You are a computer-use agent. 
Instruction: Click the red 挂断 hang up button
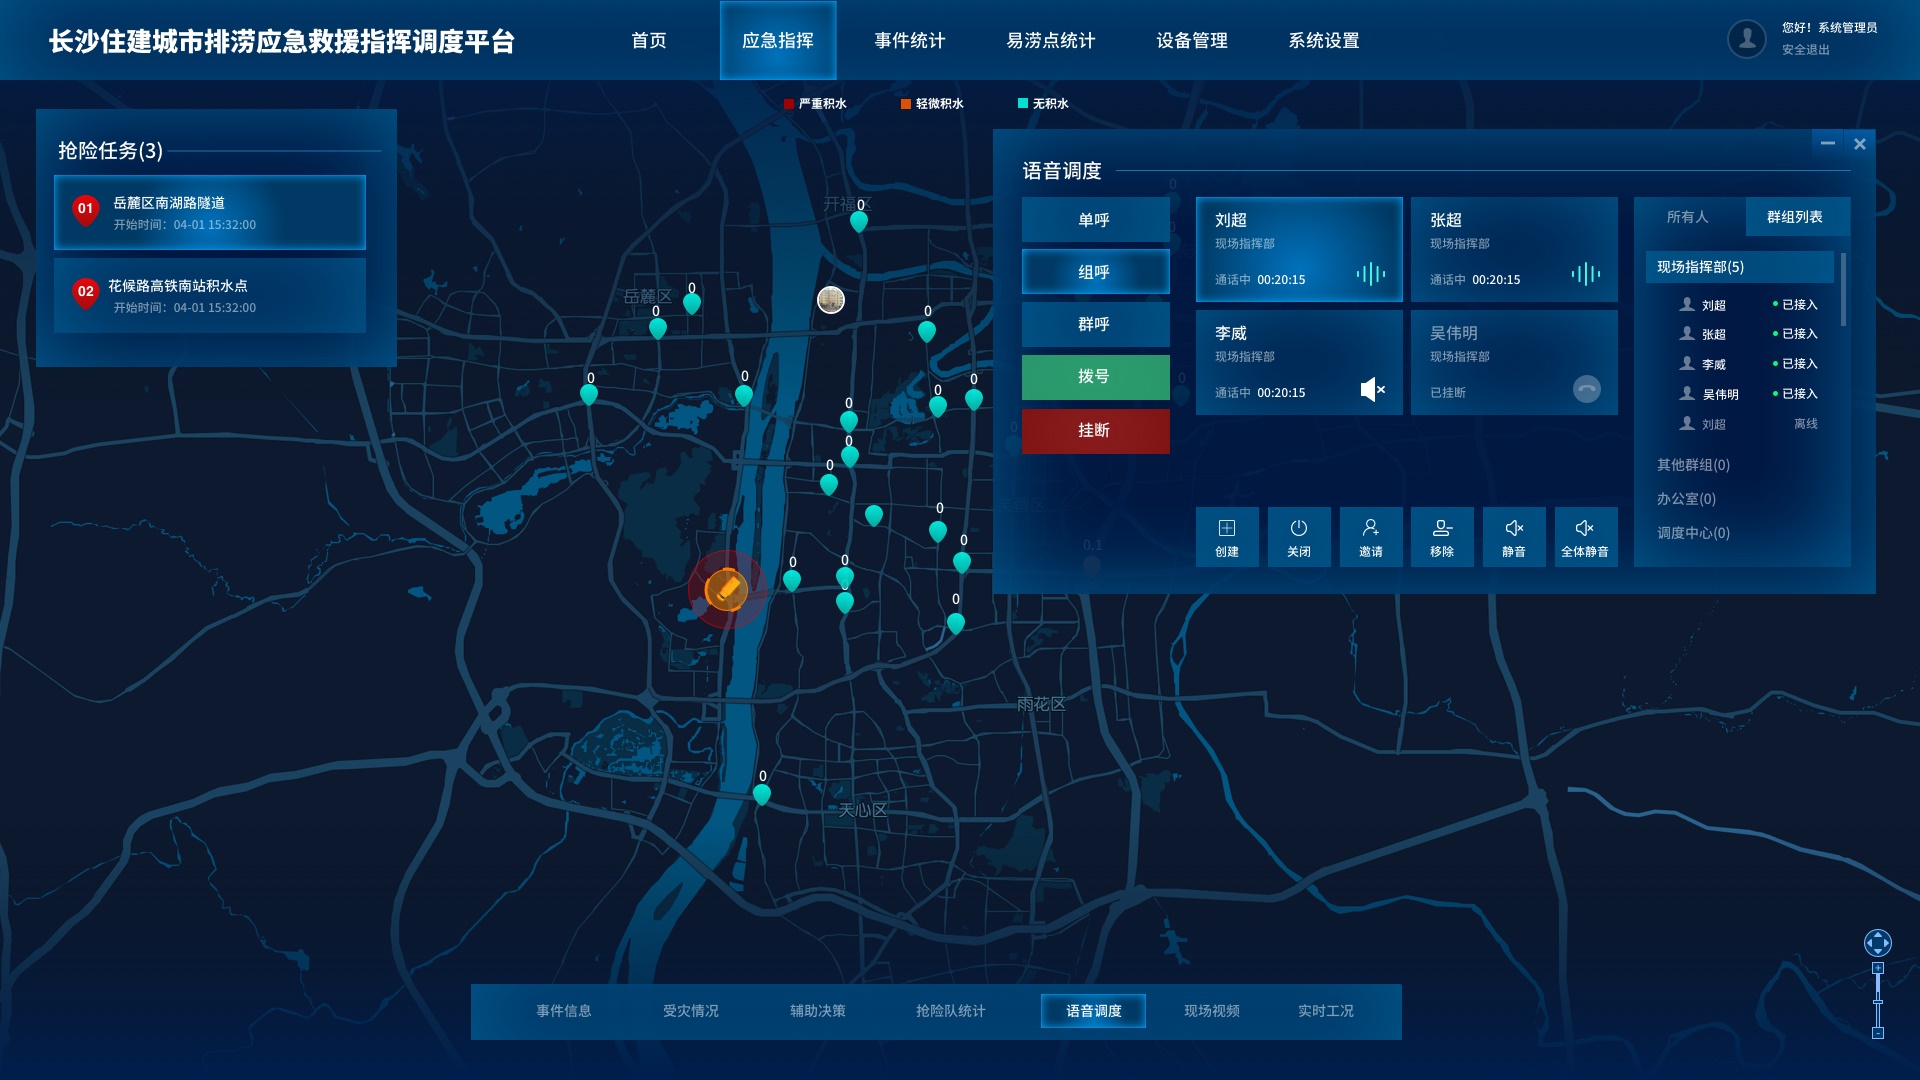click(1095, 431)
